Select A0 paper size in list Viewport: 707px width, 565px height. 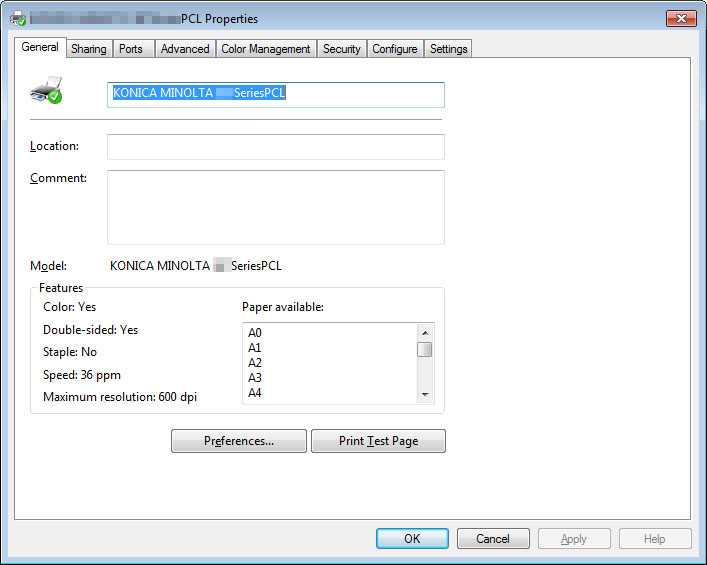pyautogui.click(x=255, y=333)
